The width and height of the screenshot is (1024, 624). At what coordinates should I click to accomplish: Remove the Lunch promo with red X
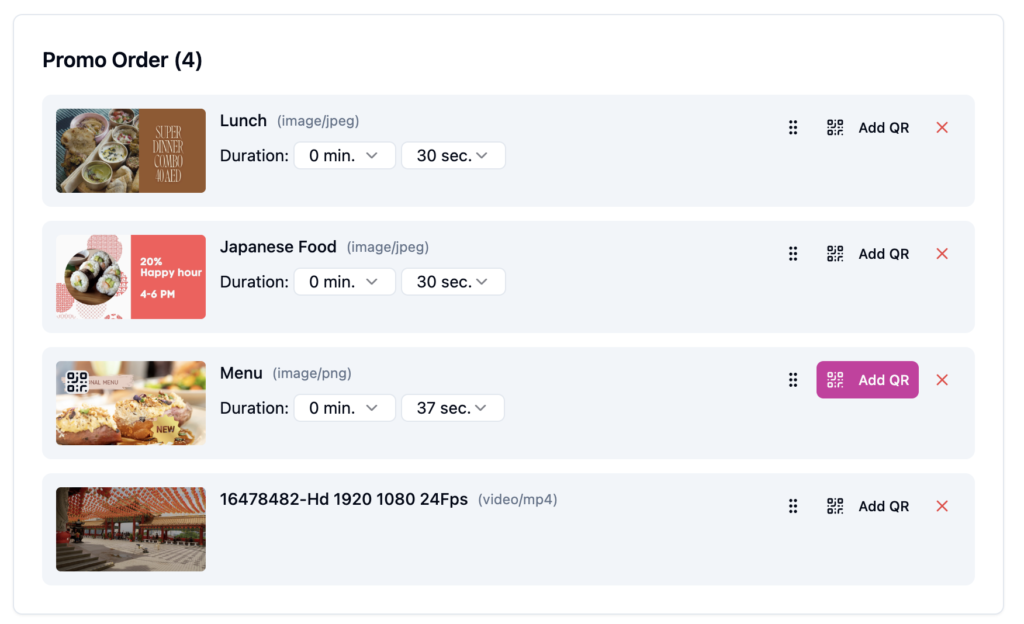tap(942, 128)
